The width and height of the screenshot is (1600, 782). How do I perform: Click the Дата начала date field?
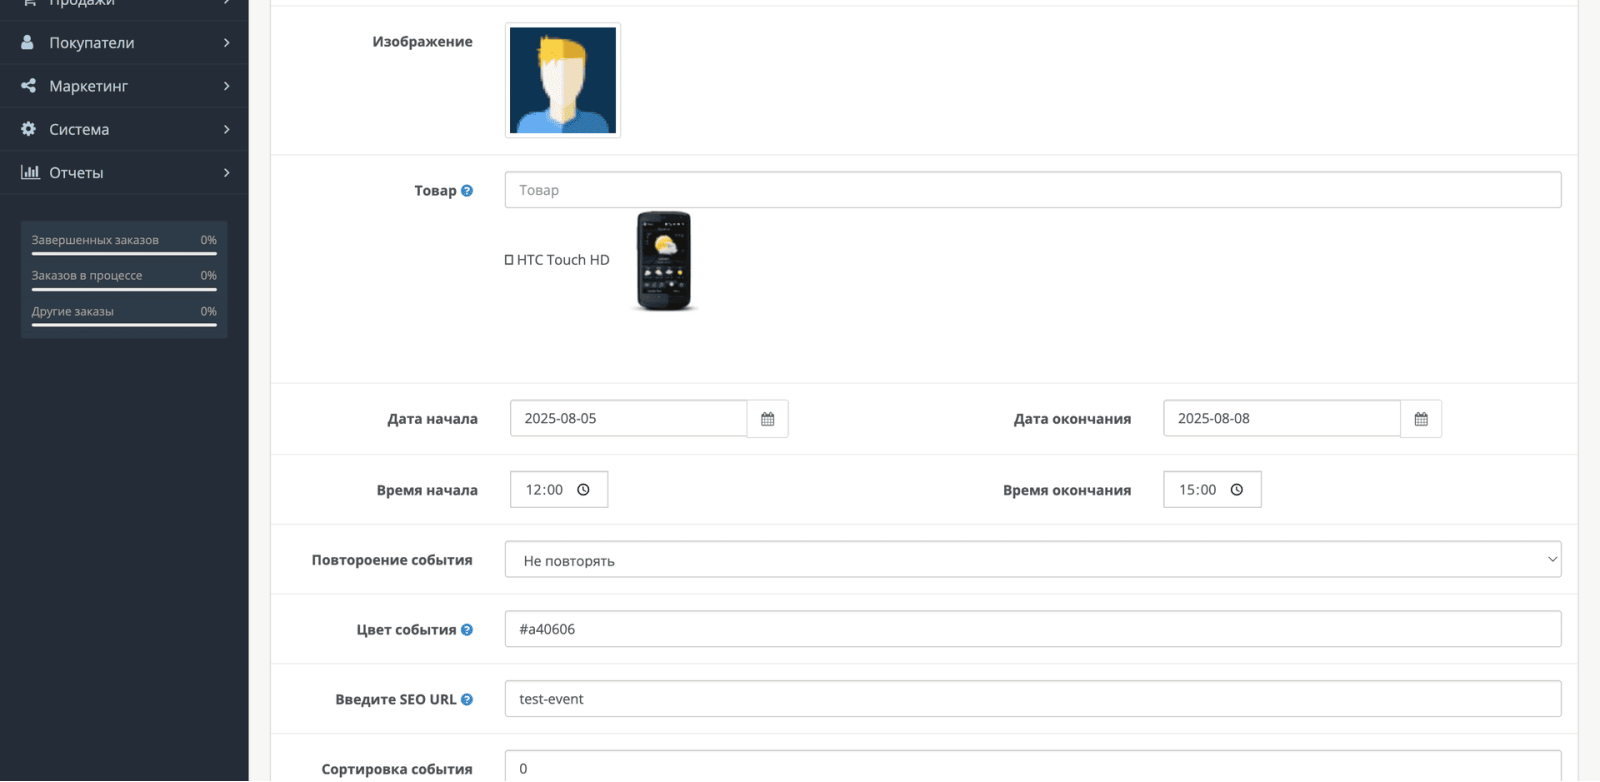tap(628, 419)
